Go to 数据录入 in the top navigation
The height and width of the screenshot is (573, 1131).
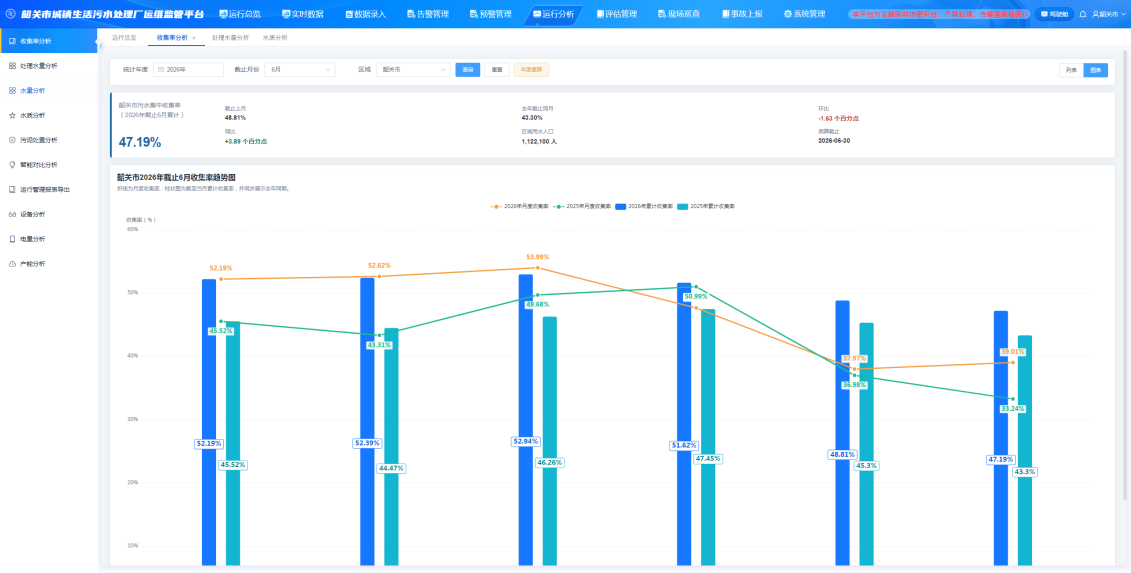[x=365, y=14]
